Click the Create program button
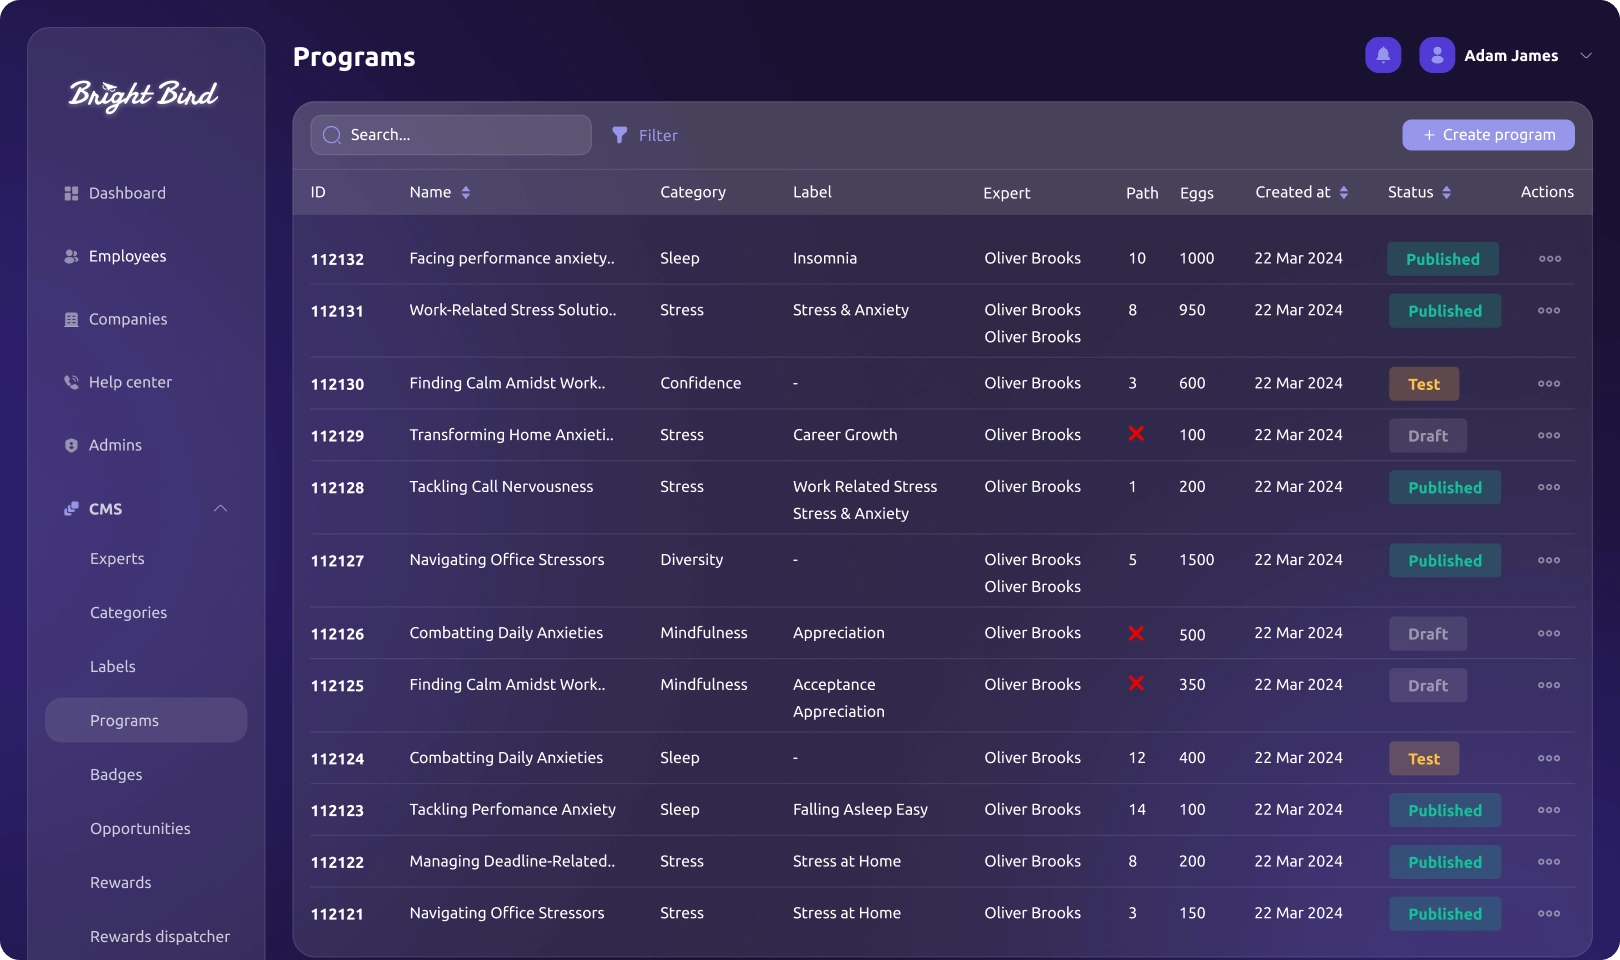1620x960 pixels. point(1488,135)
